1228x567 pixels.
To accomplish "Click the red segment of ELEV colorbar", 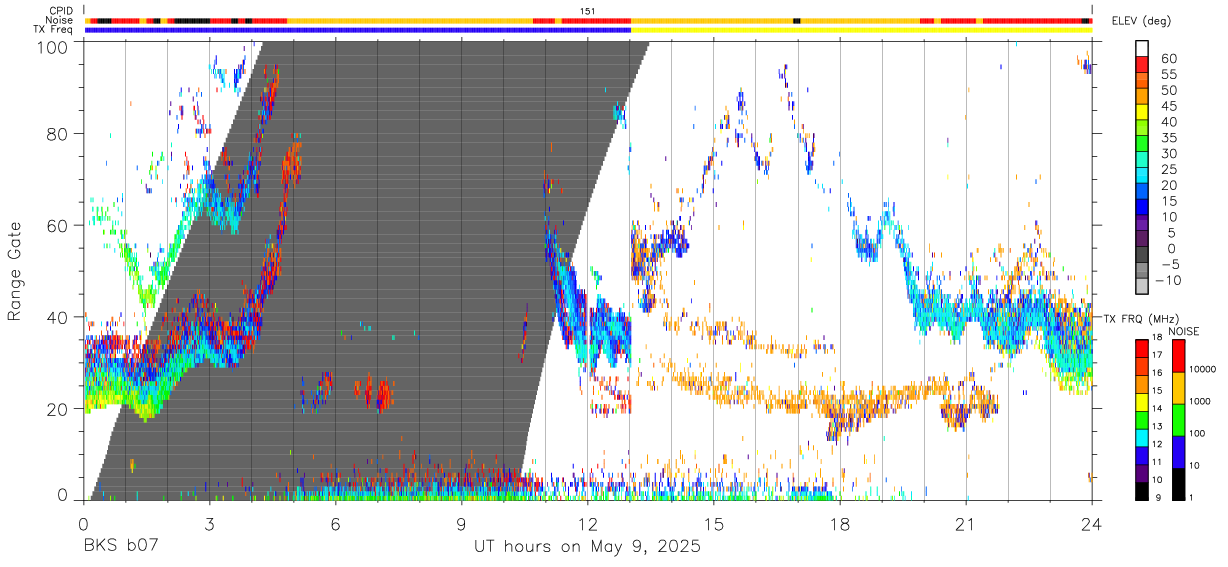I will point(1142,64).
